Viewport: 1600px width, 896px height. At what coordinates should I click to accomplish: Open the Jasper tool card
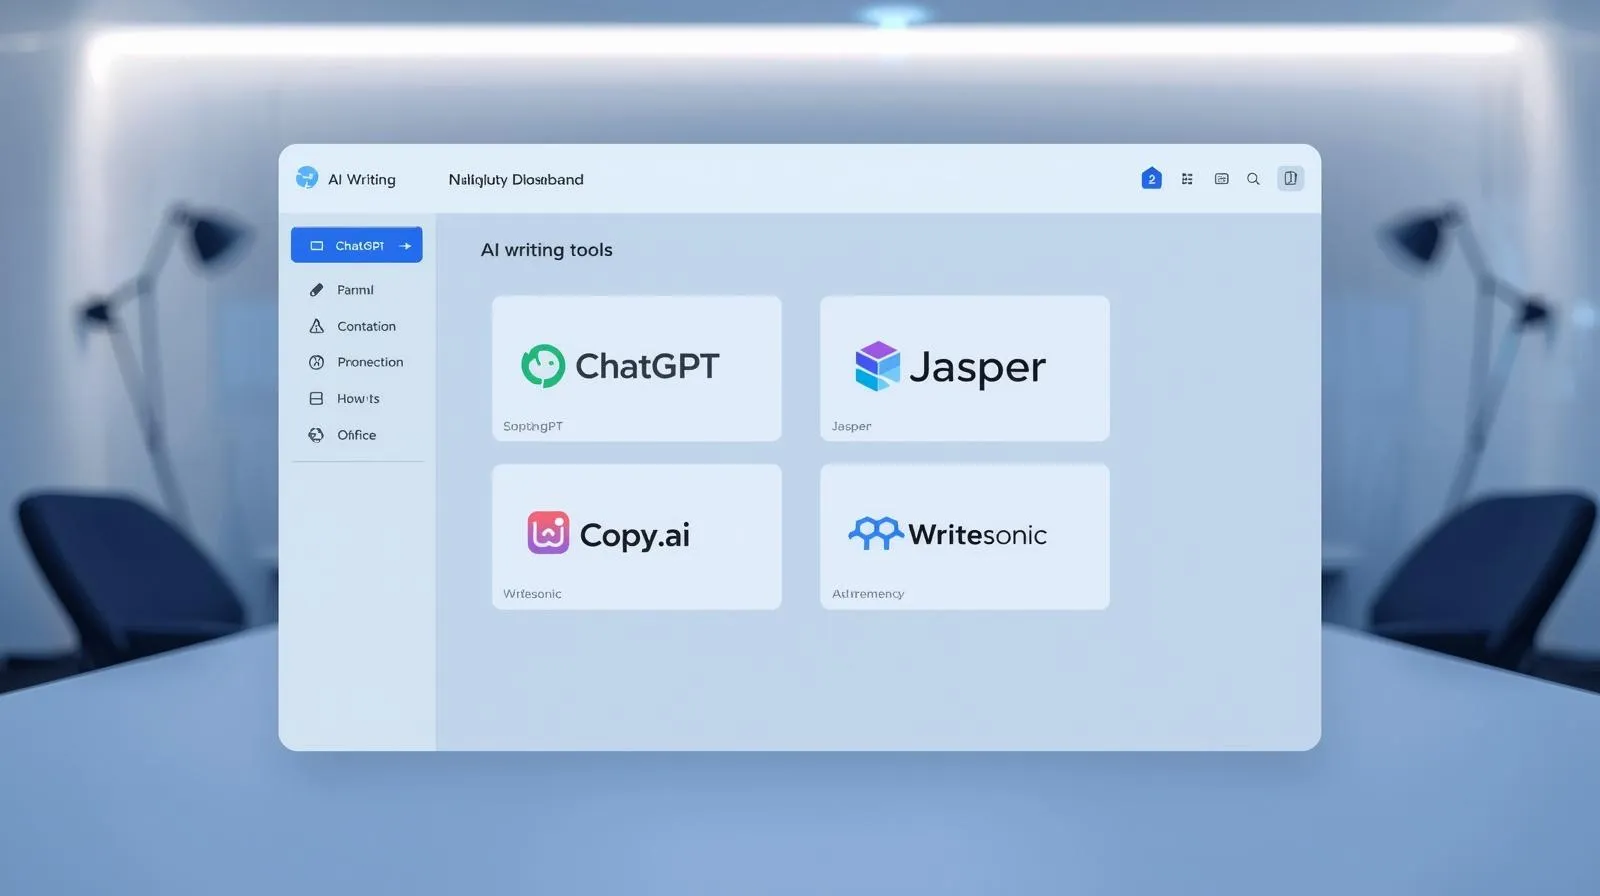pyautogui.click(x=964, y=367)
